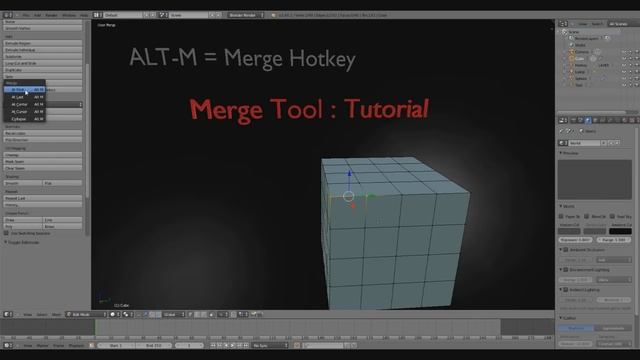Open the Info editor type selector icon

(7, 15)
